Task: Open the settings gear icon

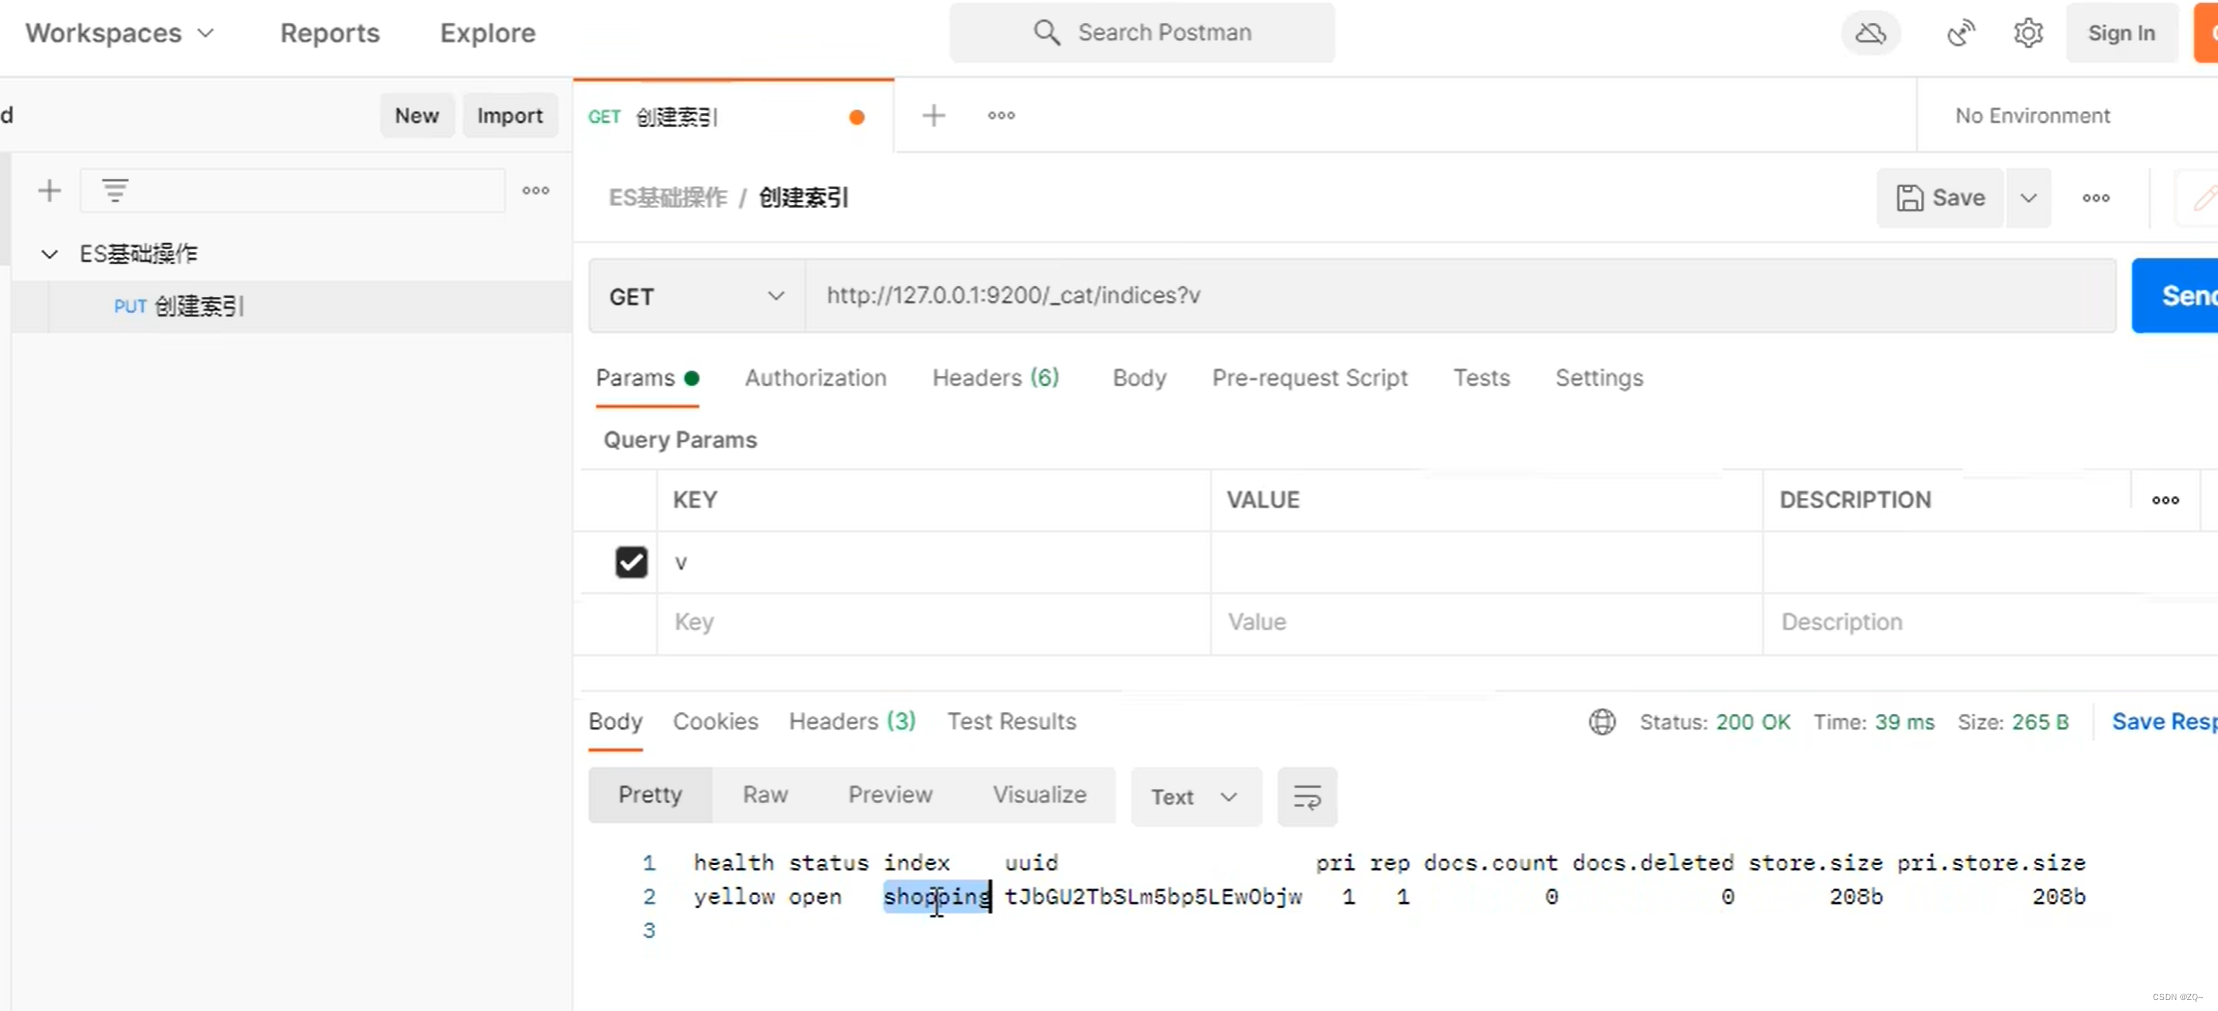Action: 2028,33
